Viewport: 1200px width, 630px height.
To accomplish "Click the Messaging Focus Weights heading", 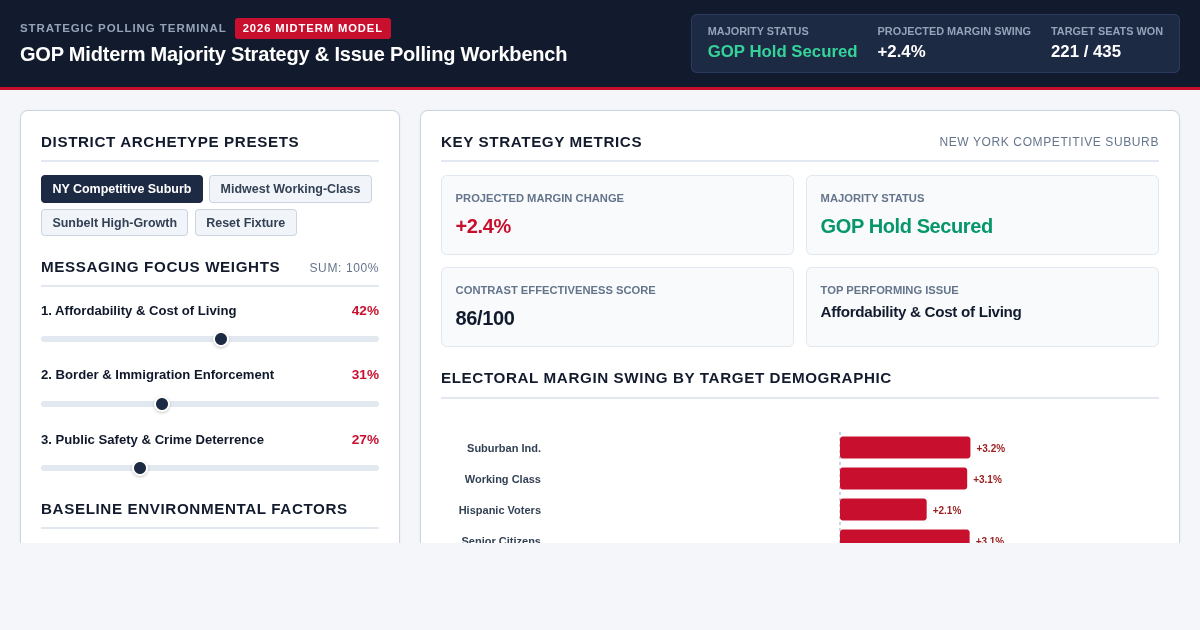I will point(160,267).
